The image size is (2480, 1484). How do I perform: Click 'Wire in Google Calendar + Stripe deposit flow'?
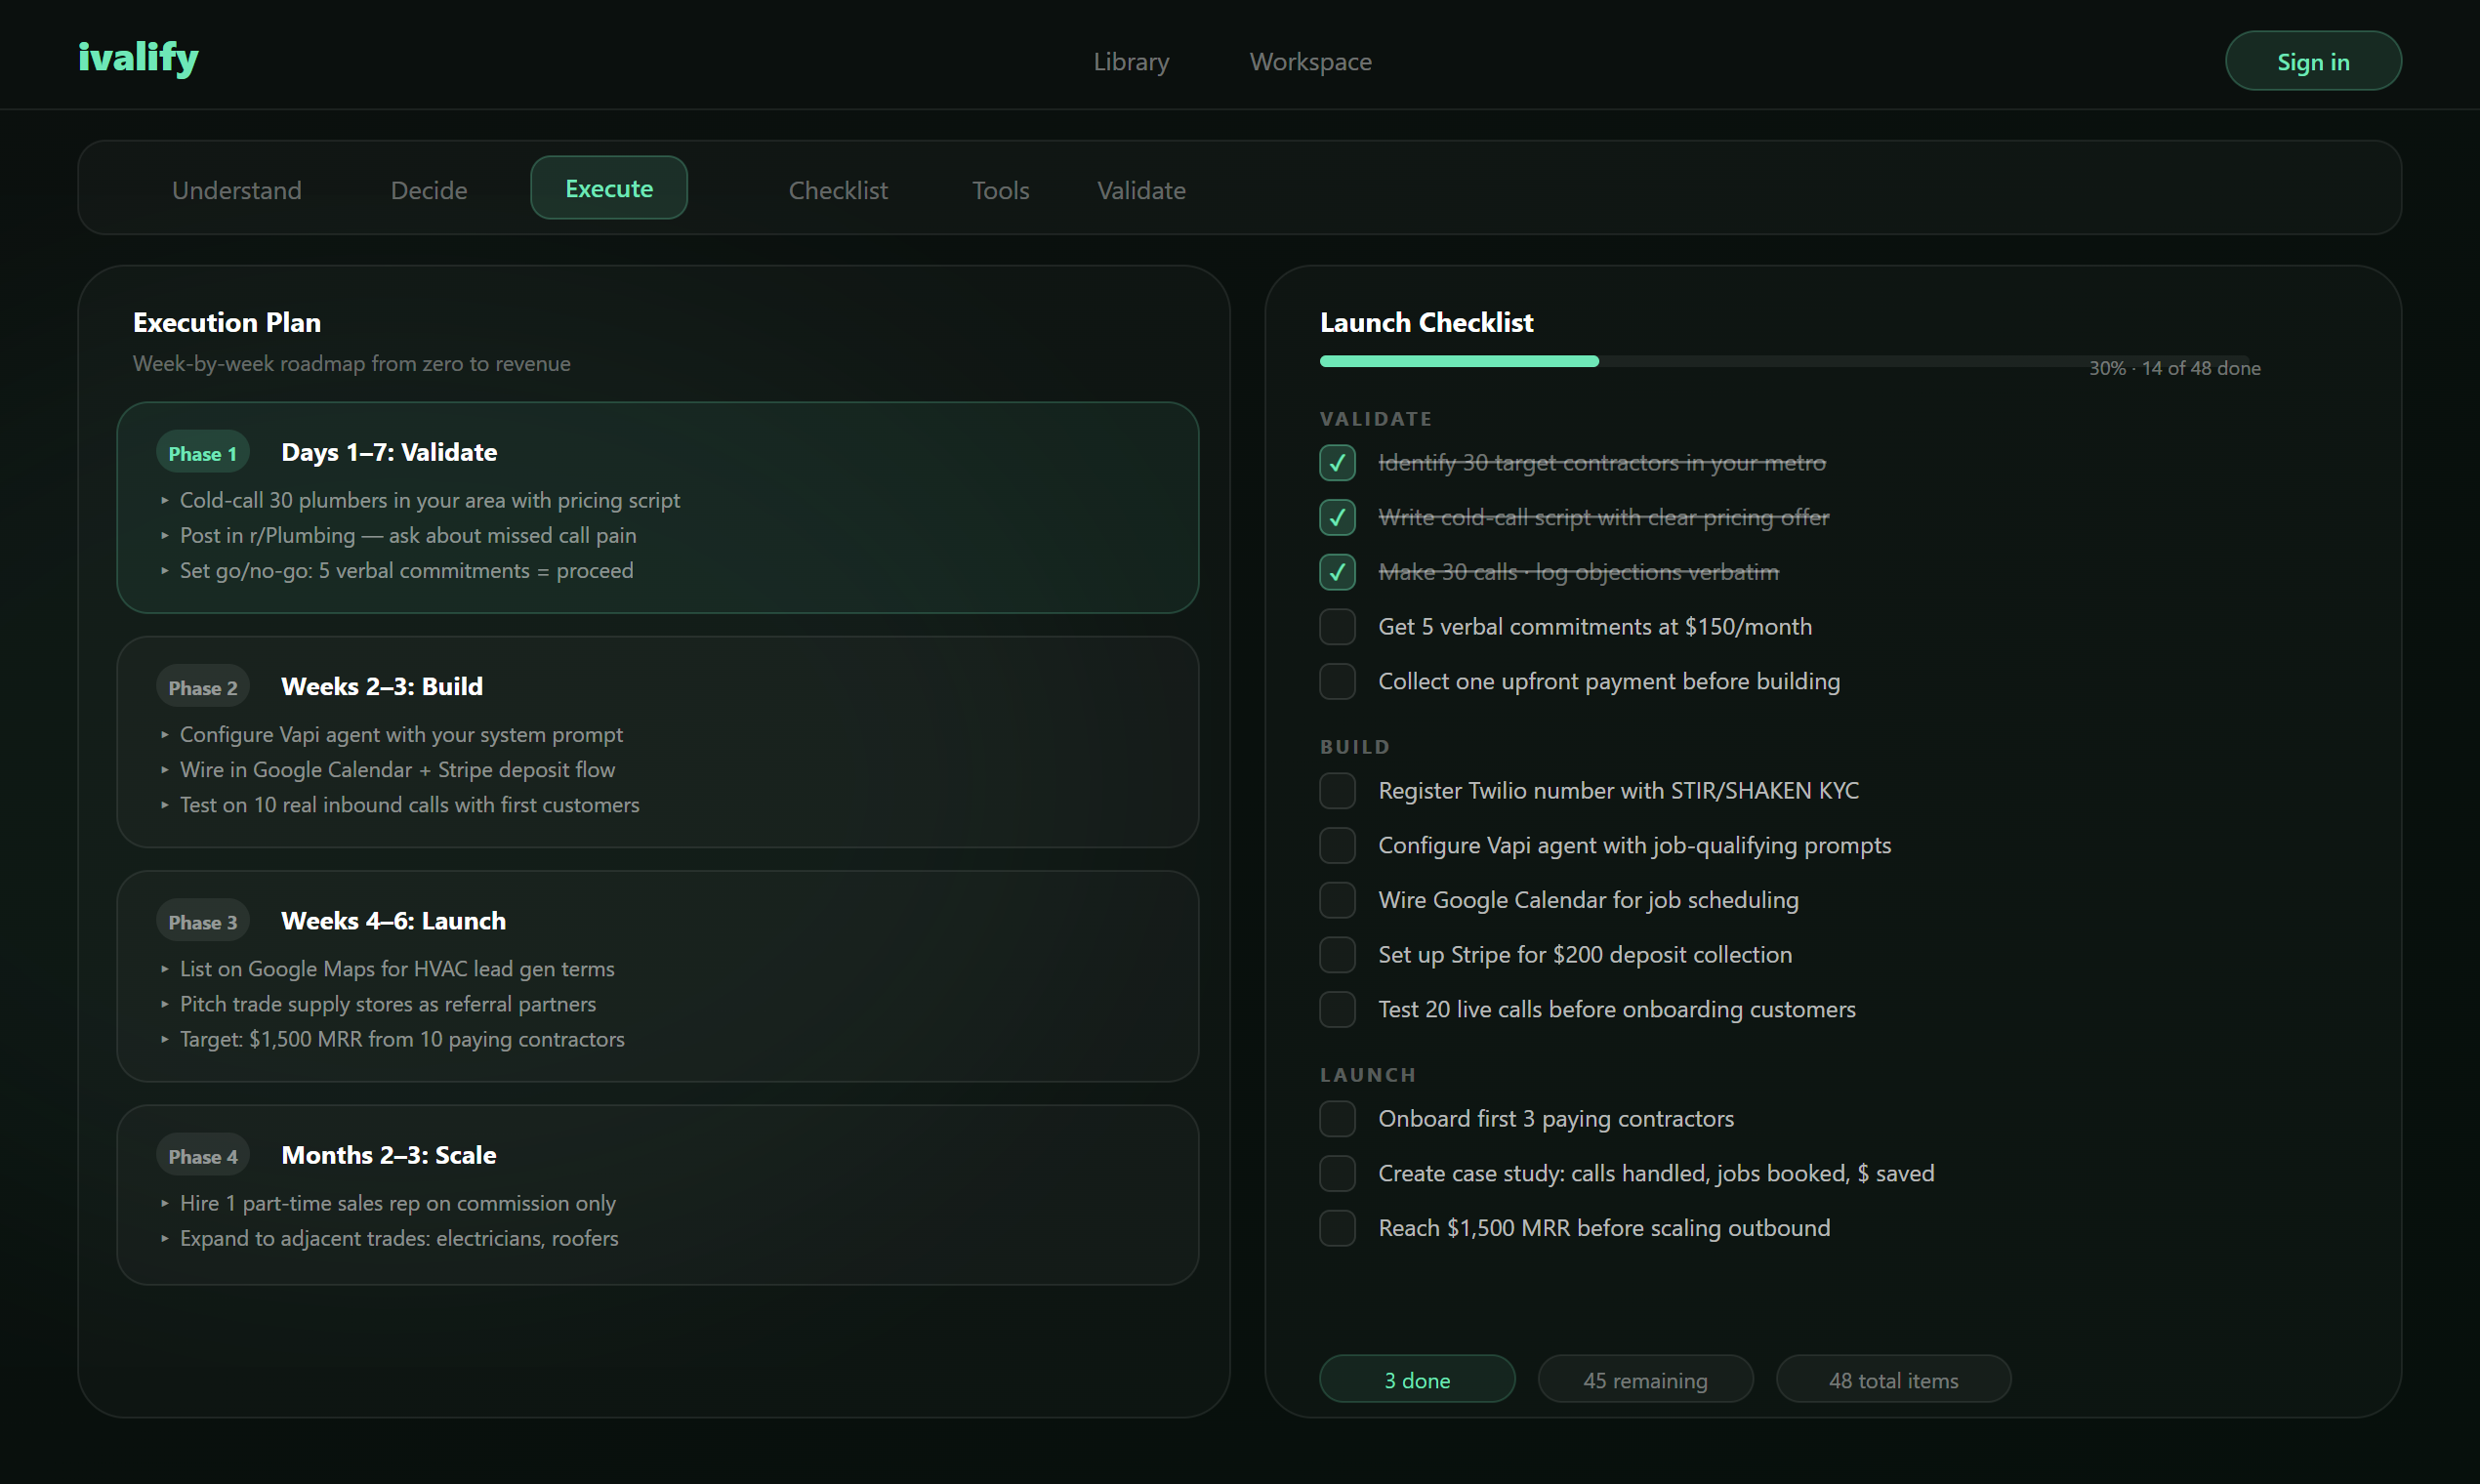[x=397, y=770]
